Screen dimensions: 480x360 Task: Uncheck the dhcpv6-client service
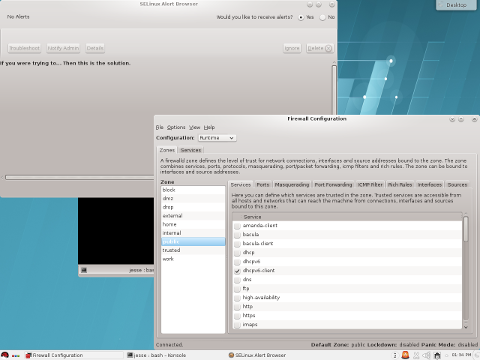[x=237, y=271]
